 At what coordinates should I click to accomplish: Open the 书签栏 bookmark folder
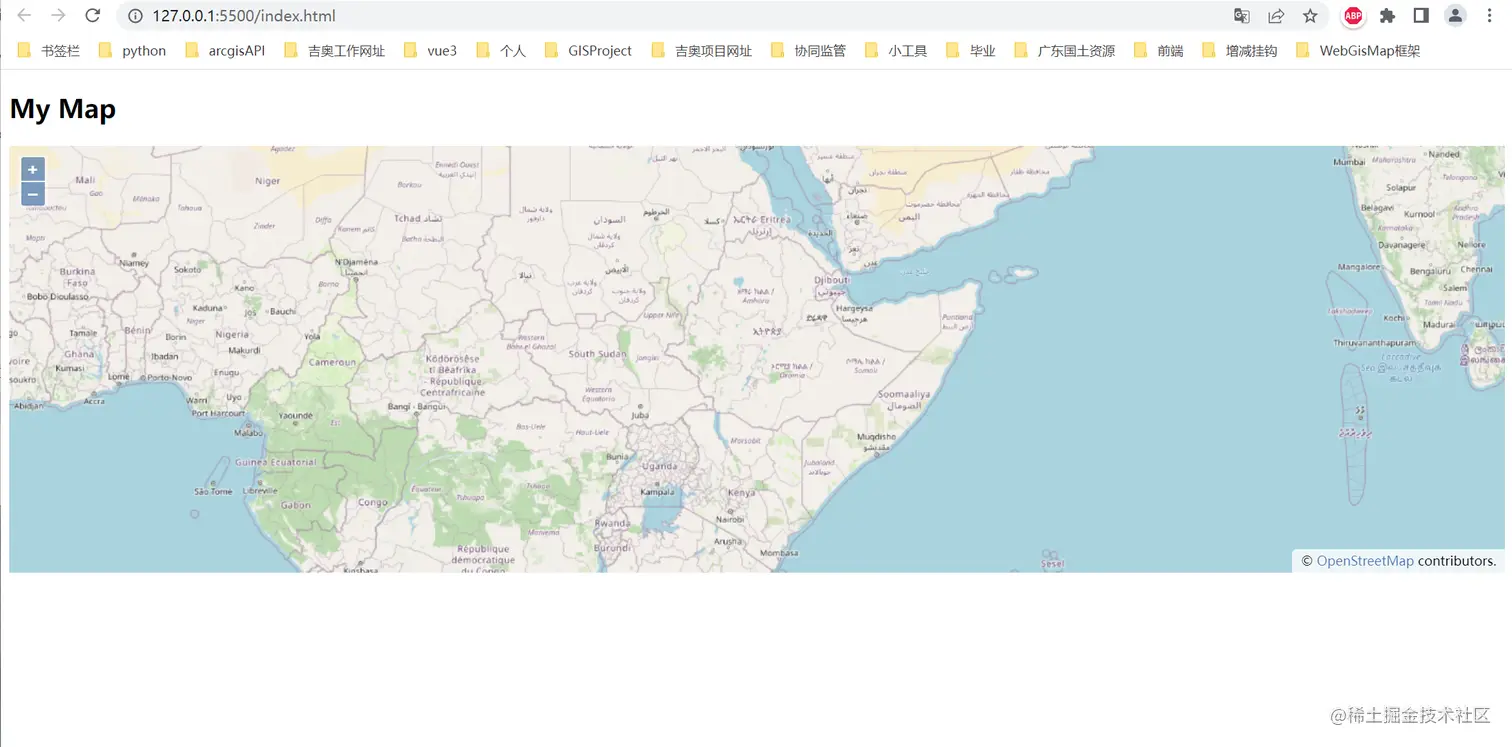pos(48,51)
